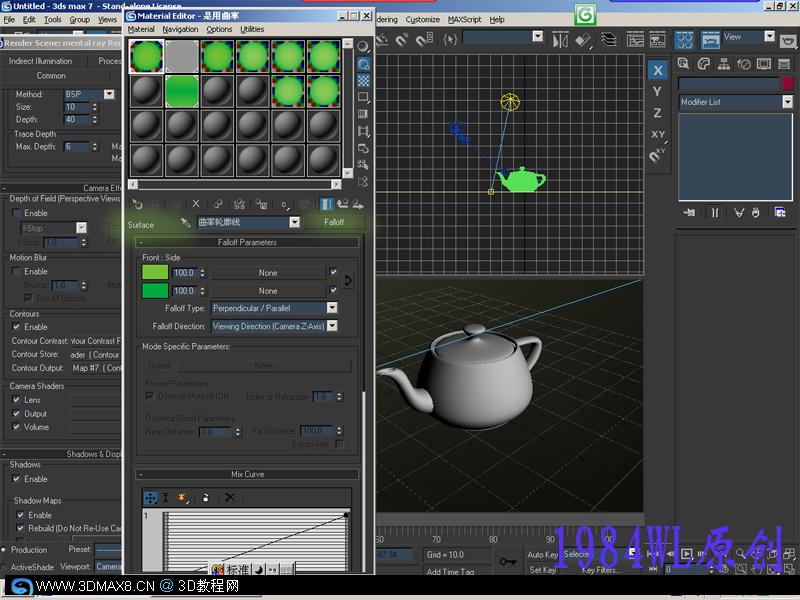Expand the Falloff Direction dropdown
Image resolution: width=800 pixels, height=600 pixels.
pyautogui.click(x=332, y=326)
